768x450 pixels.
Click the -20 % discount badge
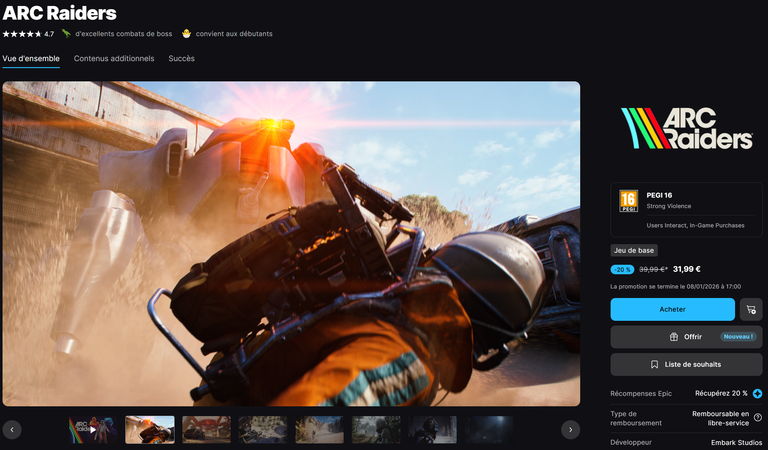coord(622,269)
